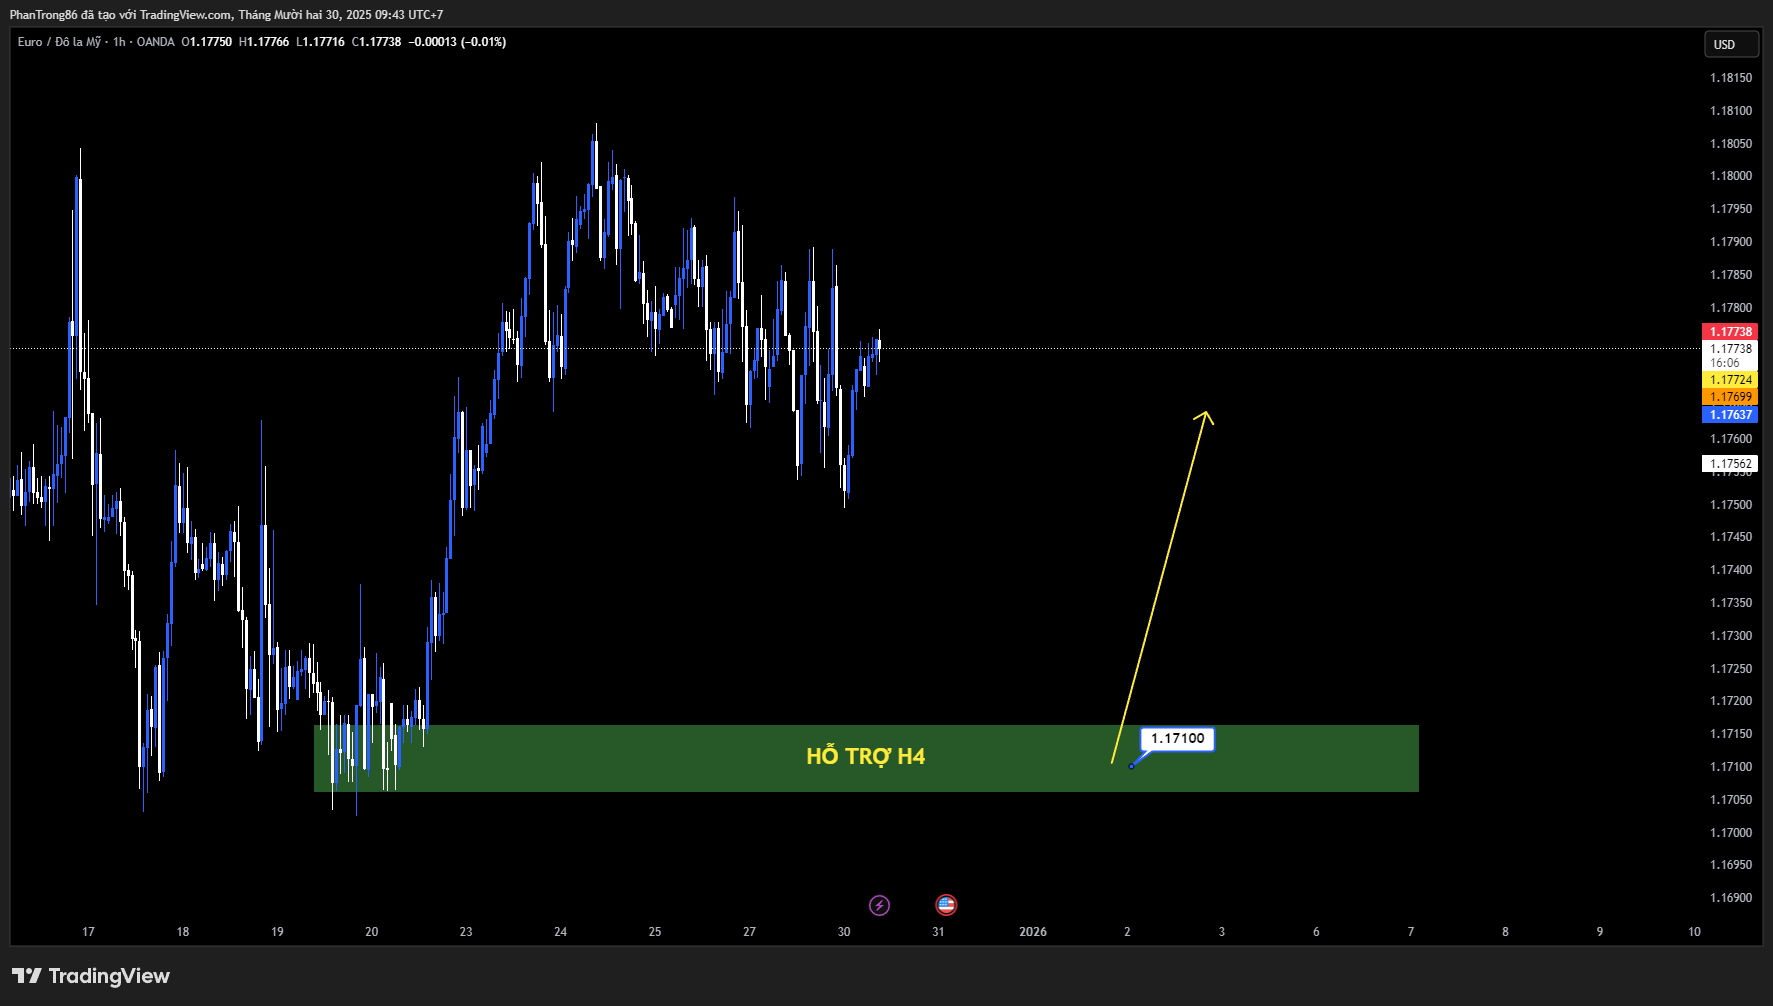
Task: Open the 1h timeframe selector
Action: pos(118,42)
